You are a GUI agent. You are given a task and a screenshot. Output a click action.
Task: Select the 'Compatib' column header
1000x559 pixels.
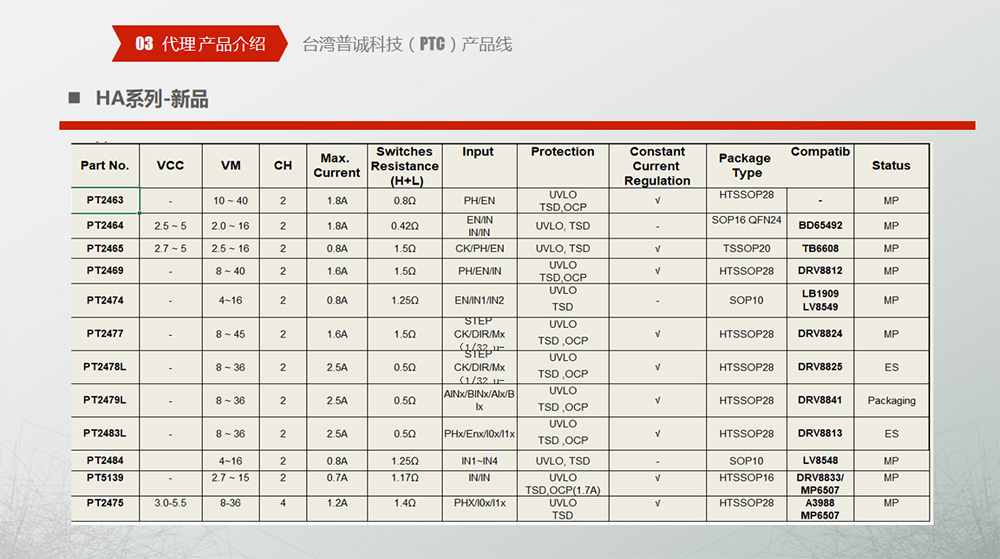tap(820, 152)
